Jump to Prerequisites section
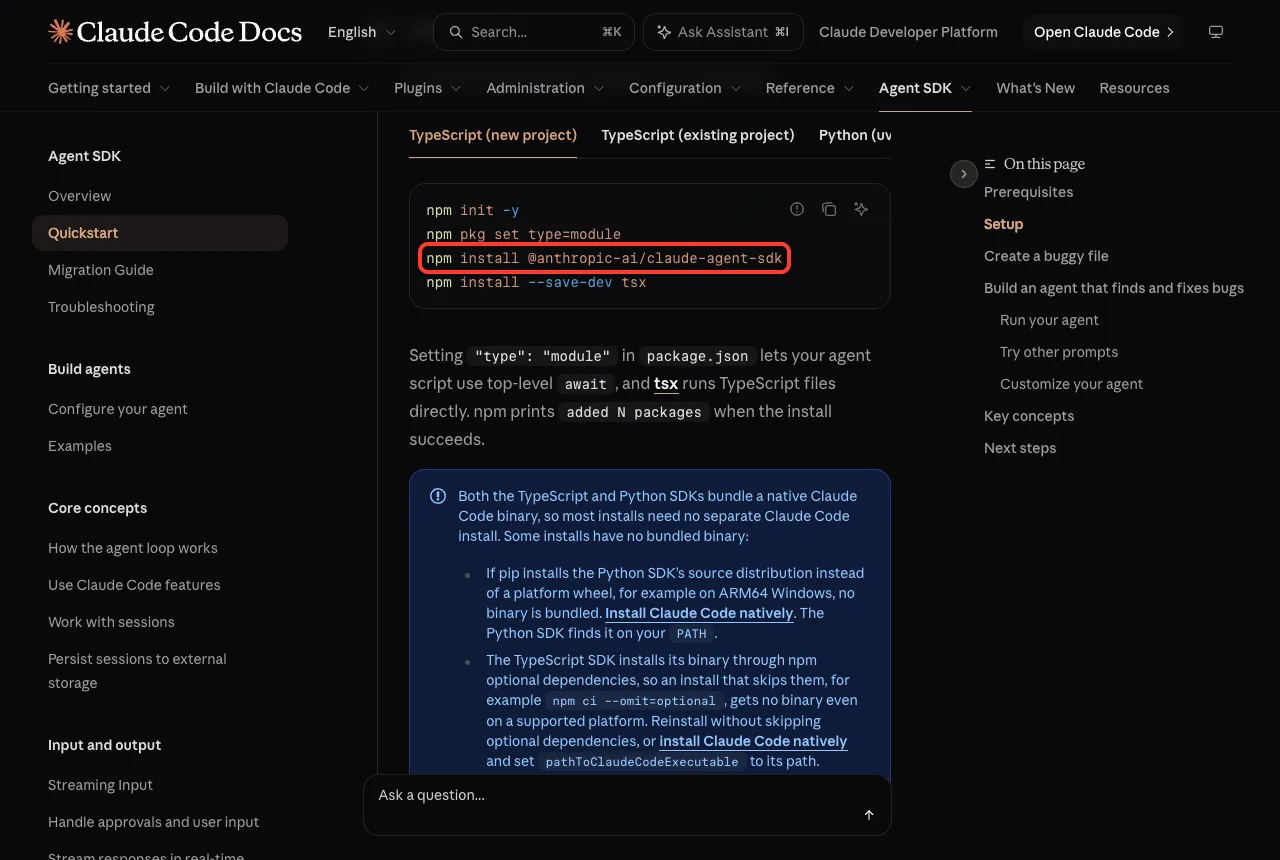1280x860 pixels. coord(1028,192)
